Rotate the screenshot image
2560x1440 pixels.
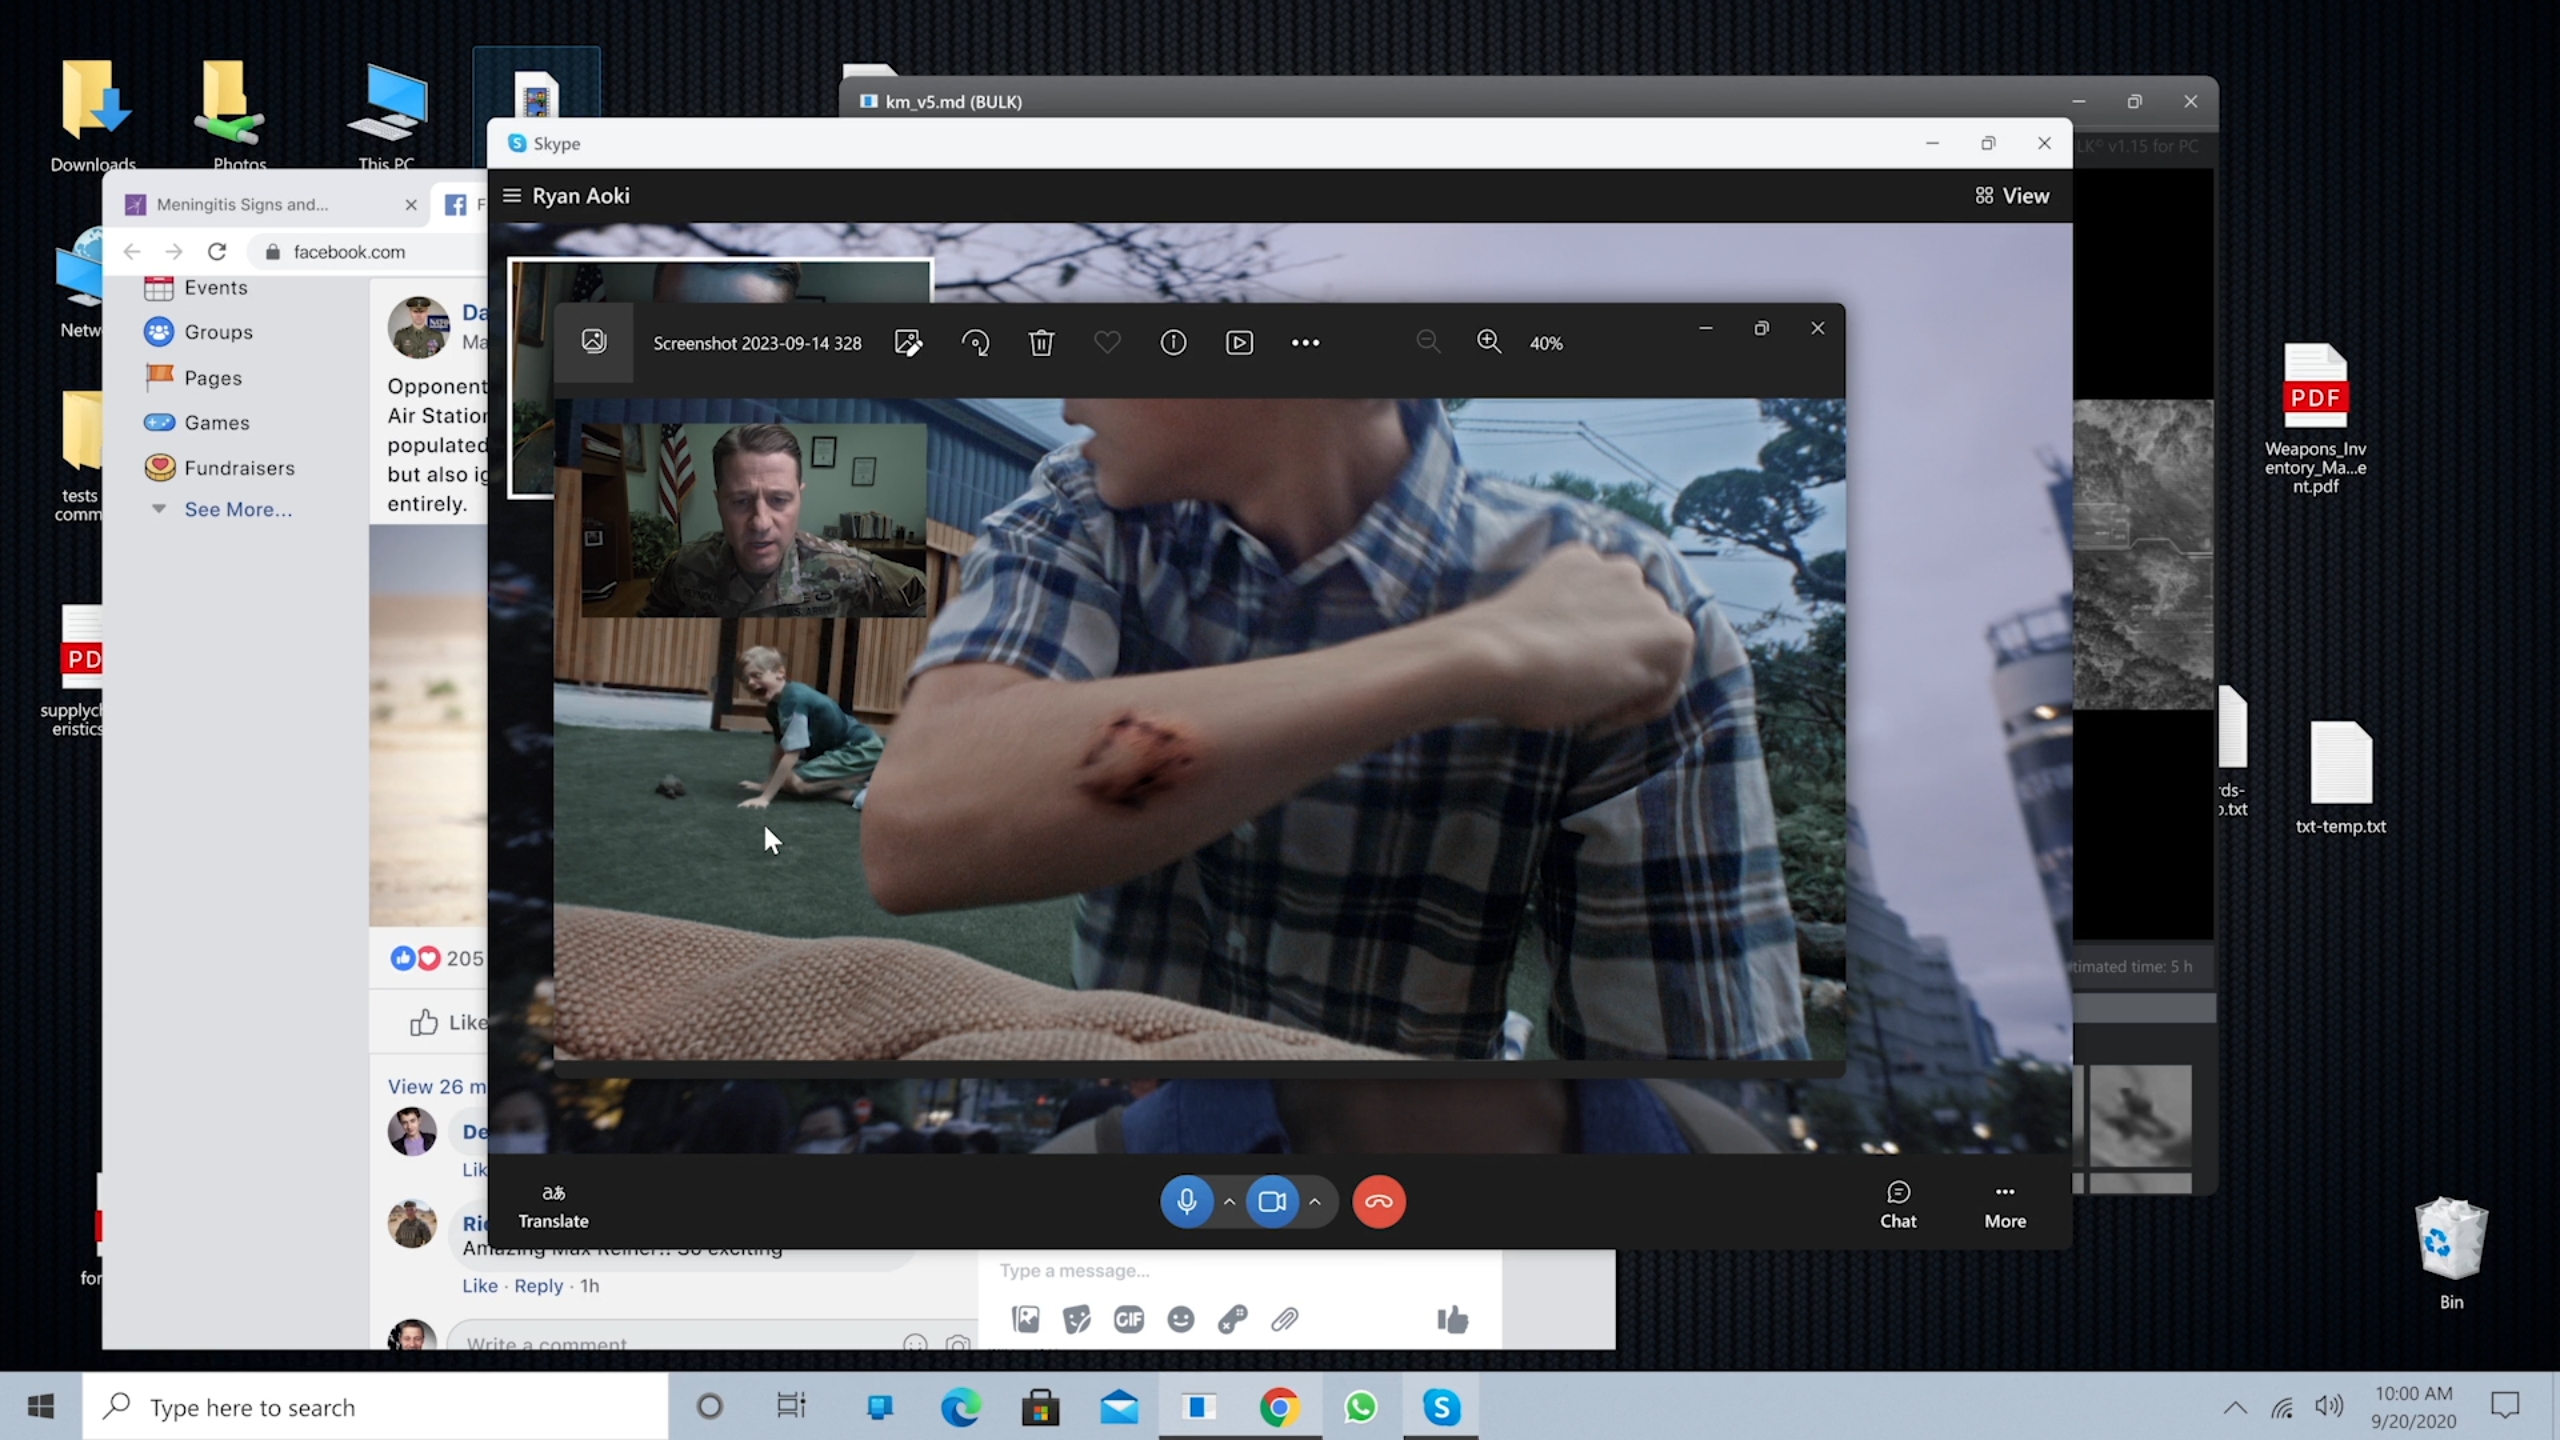coord(975,343)
